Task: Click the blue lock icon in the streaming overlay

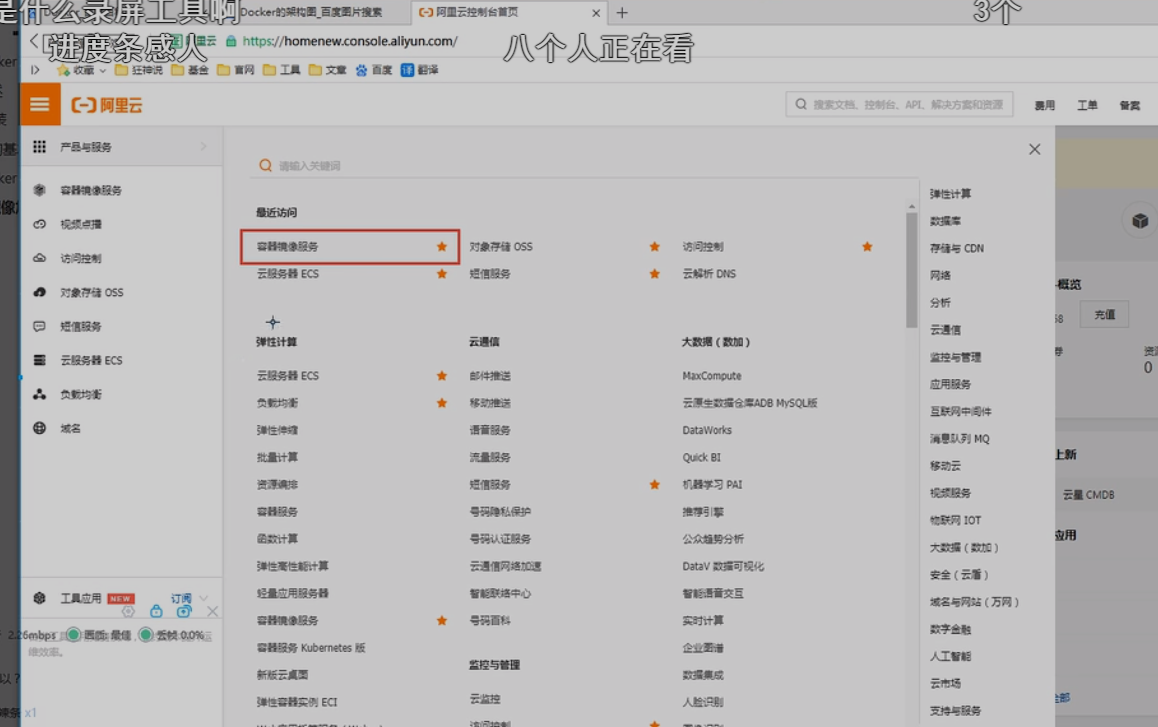Action: (x=156, y=611)
